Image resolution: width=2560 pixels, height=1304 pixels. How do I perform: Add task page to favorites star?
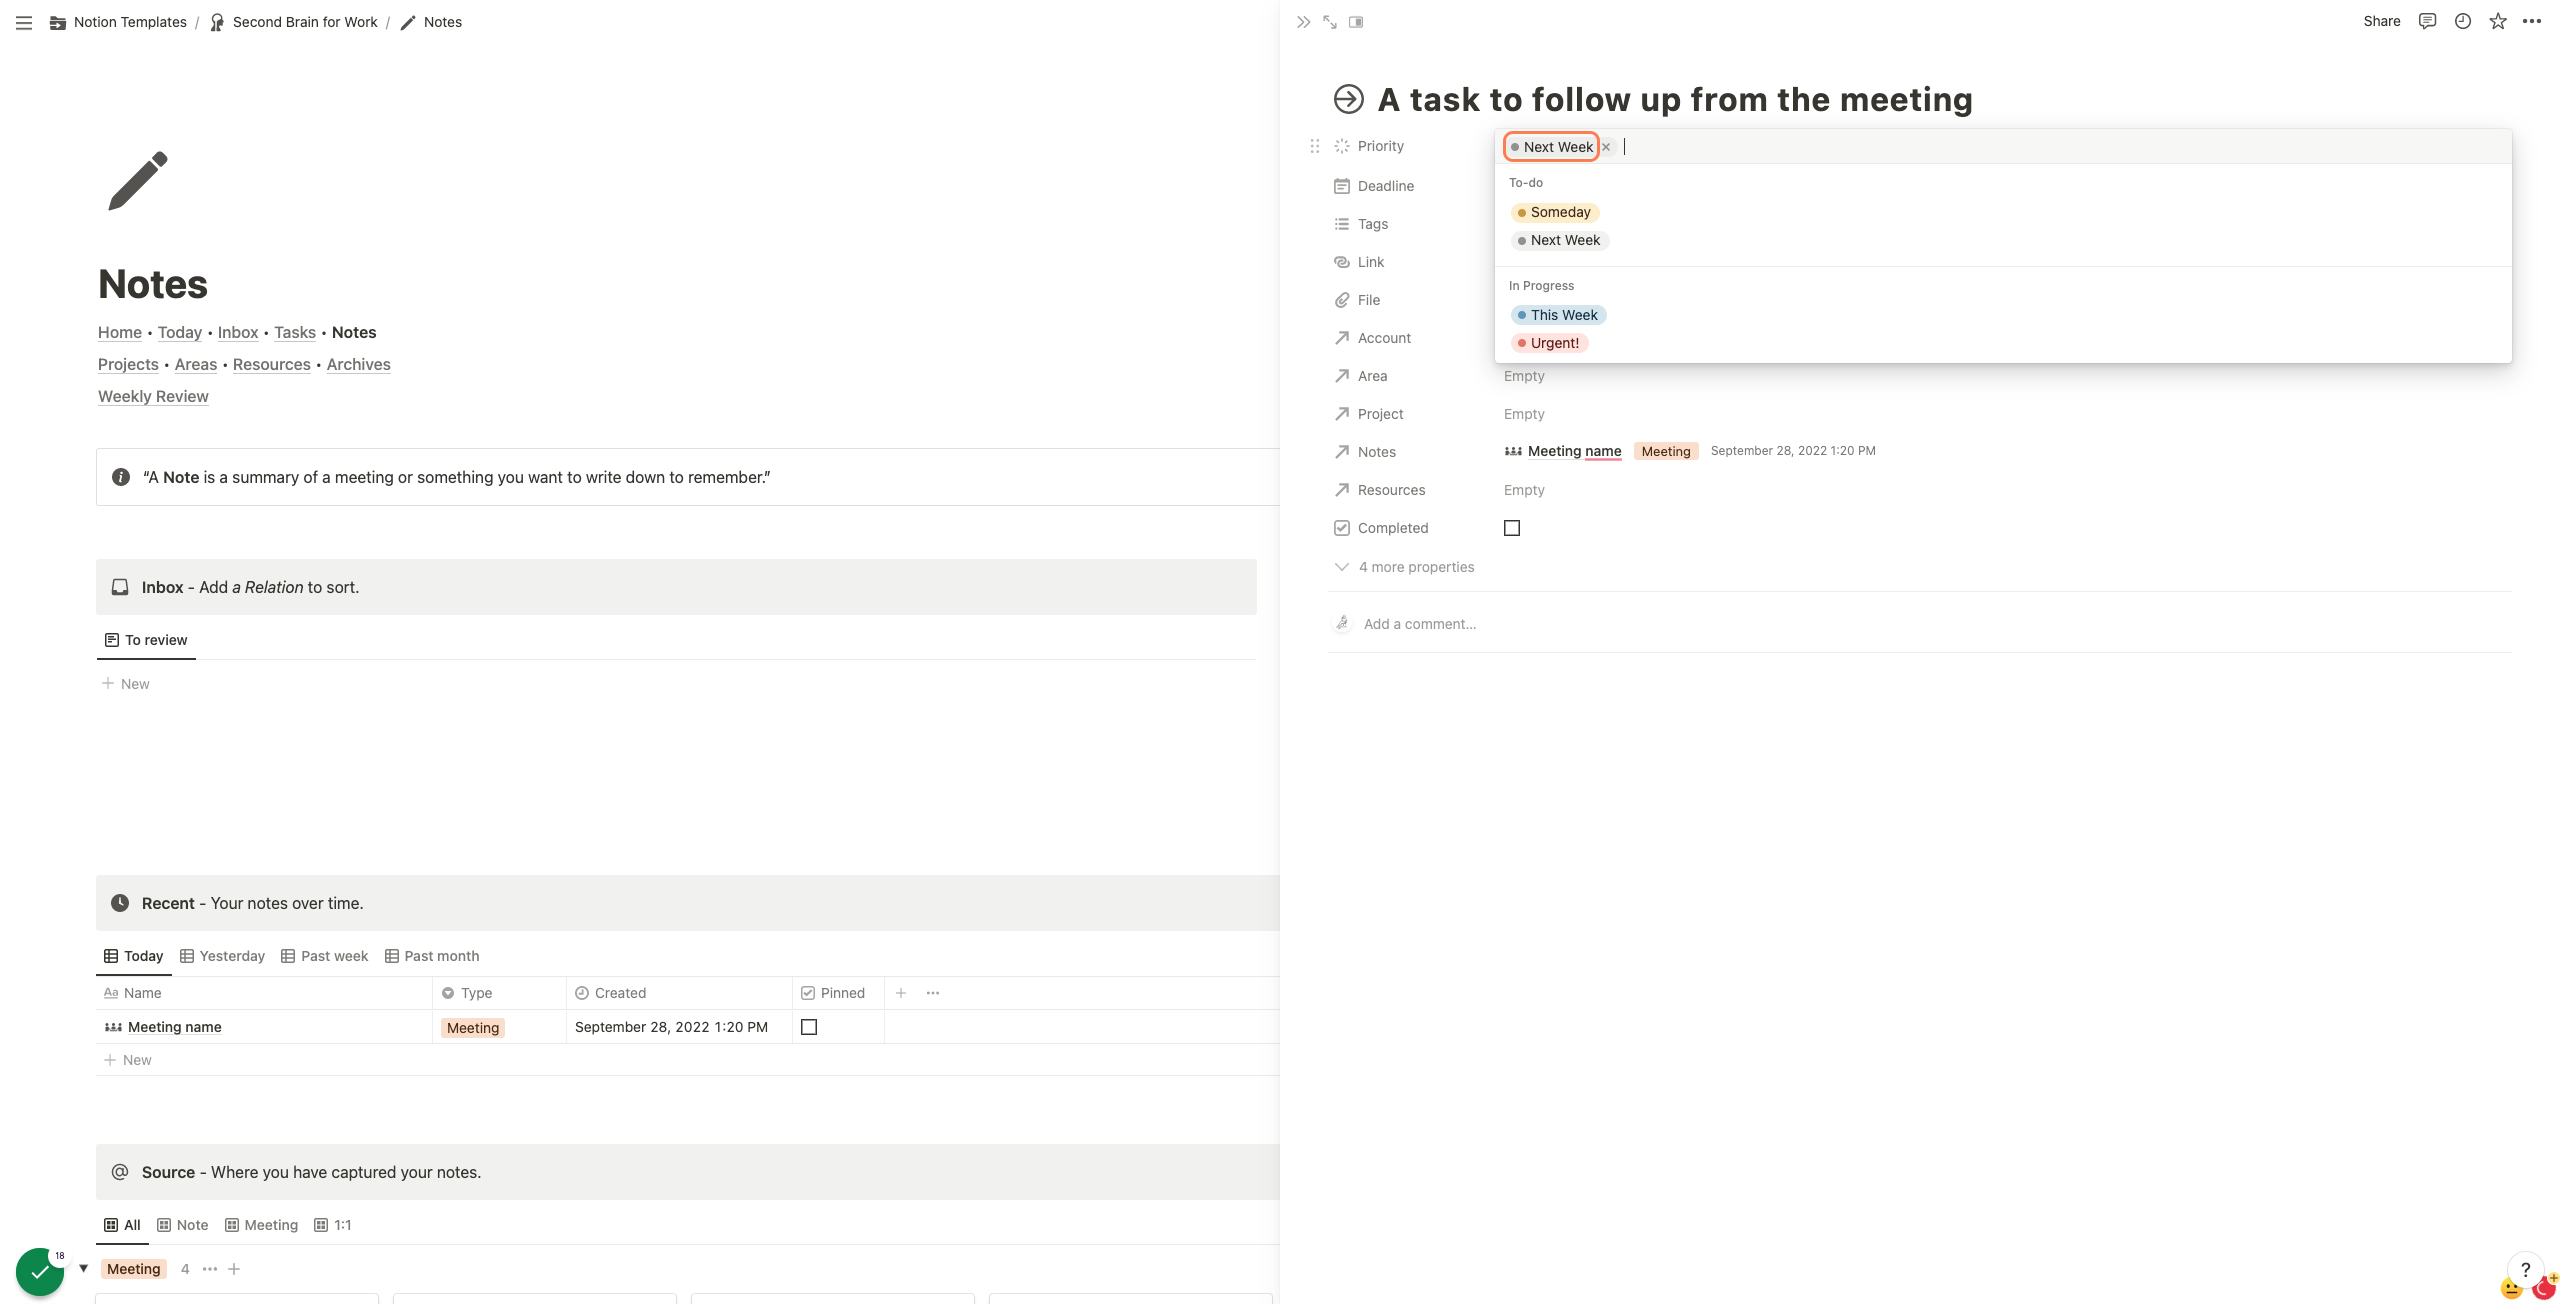(x=2498, y=21)
